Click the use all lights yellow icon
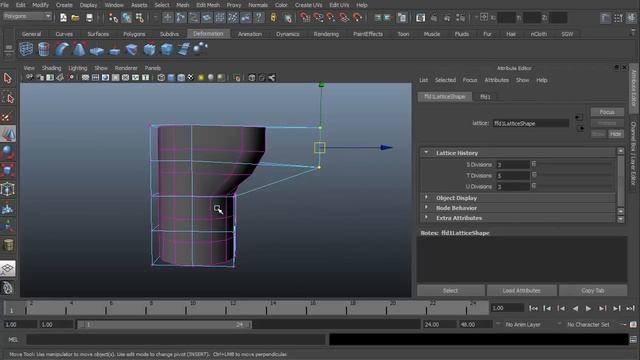Image resolution: width=640 pixels, height=360 pixels. [201, 78]
